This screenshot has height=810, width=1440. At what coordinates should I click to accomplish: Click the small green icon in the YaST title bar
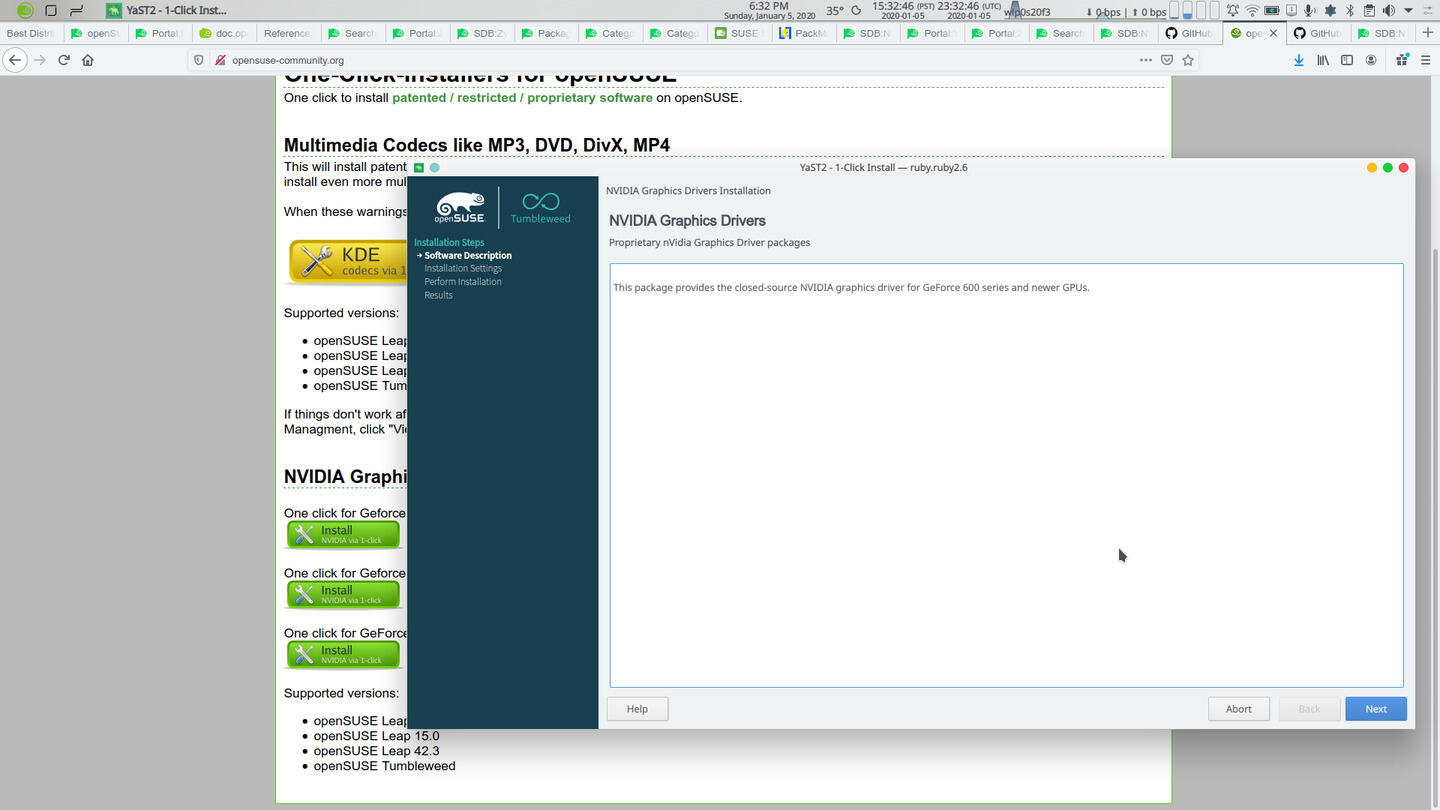[419, 167]
